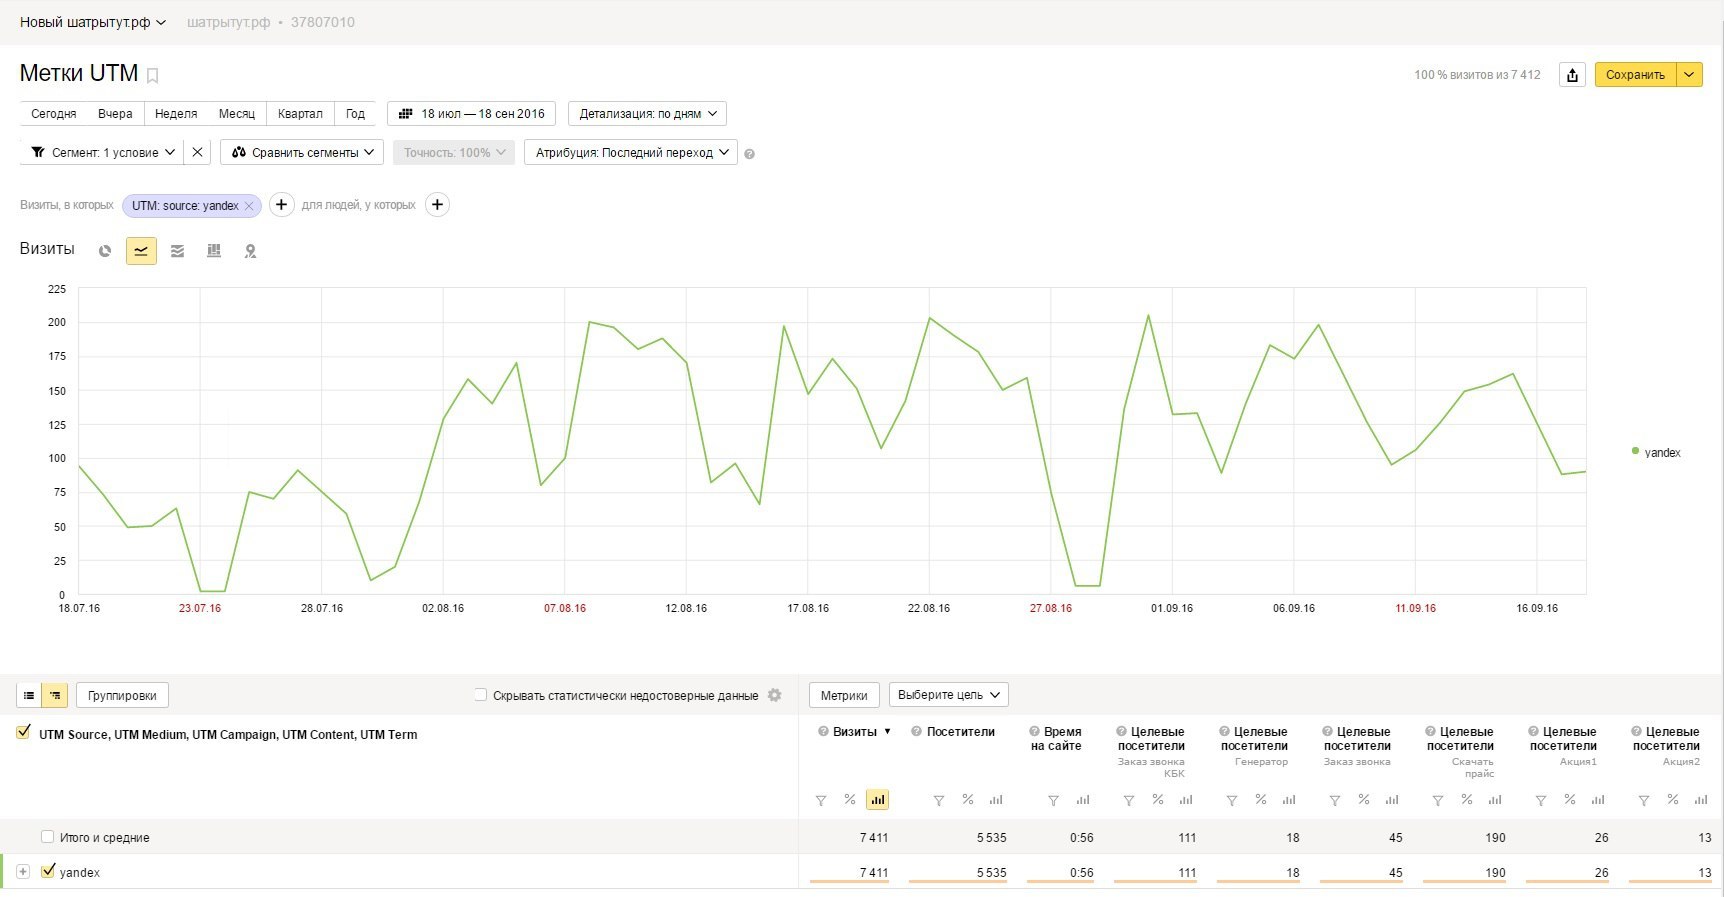
Task: Switch to column bar chart view
Action: [214, 251]
